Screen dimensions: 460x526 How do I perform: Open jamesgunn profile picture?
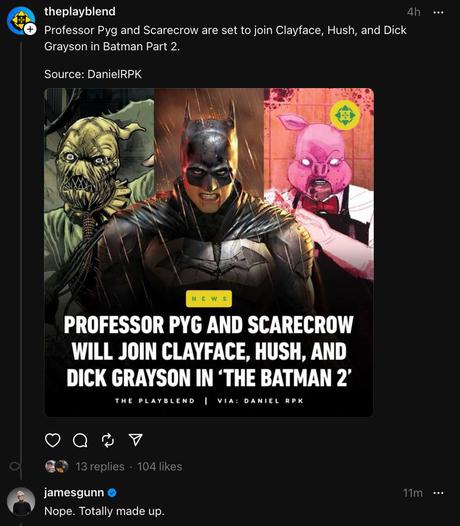[21, 502]
